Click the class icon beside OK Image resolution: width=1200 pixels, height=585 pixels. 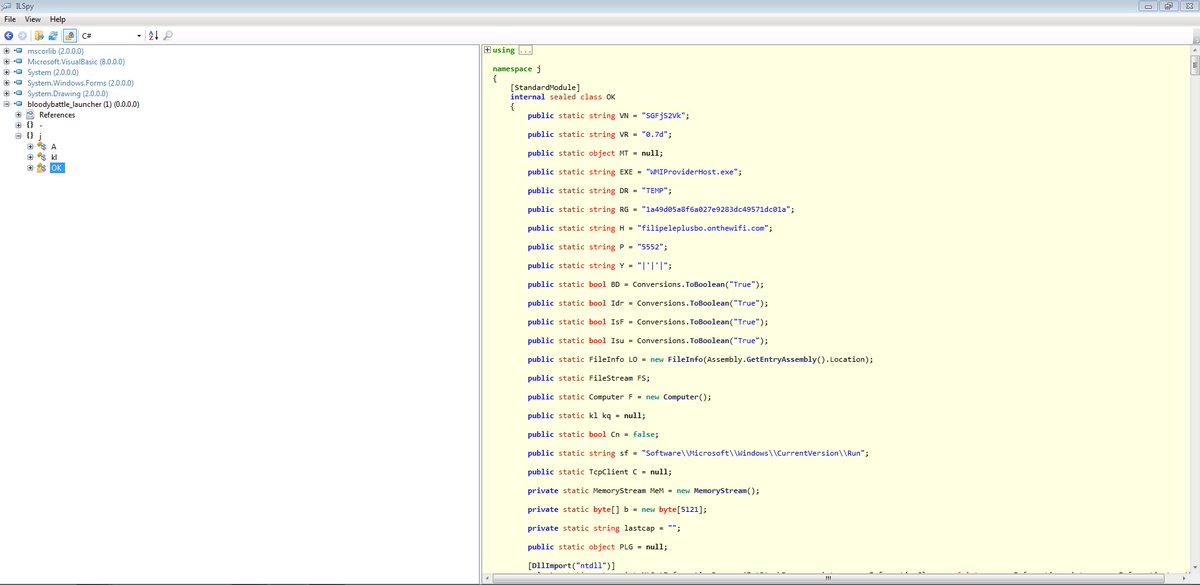(42, 168)
